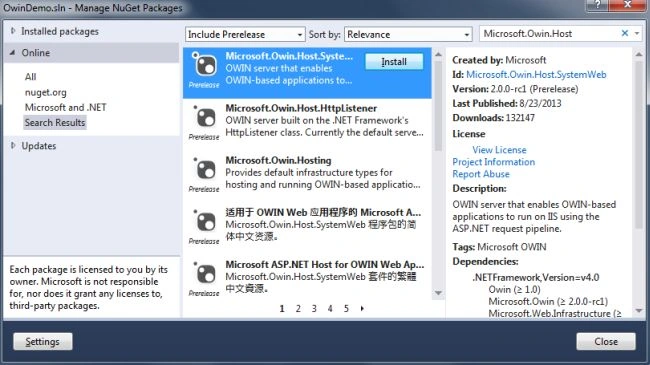Open the Sort by Relevance dropdown
Screen dimensions: 650x365
point(408,34)
